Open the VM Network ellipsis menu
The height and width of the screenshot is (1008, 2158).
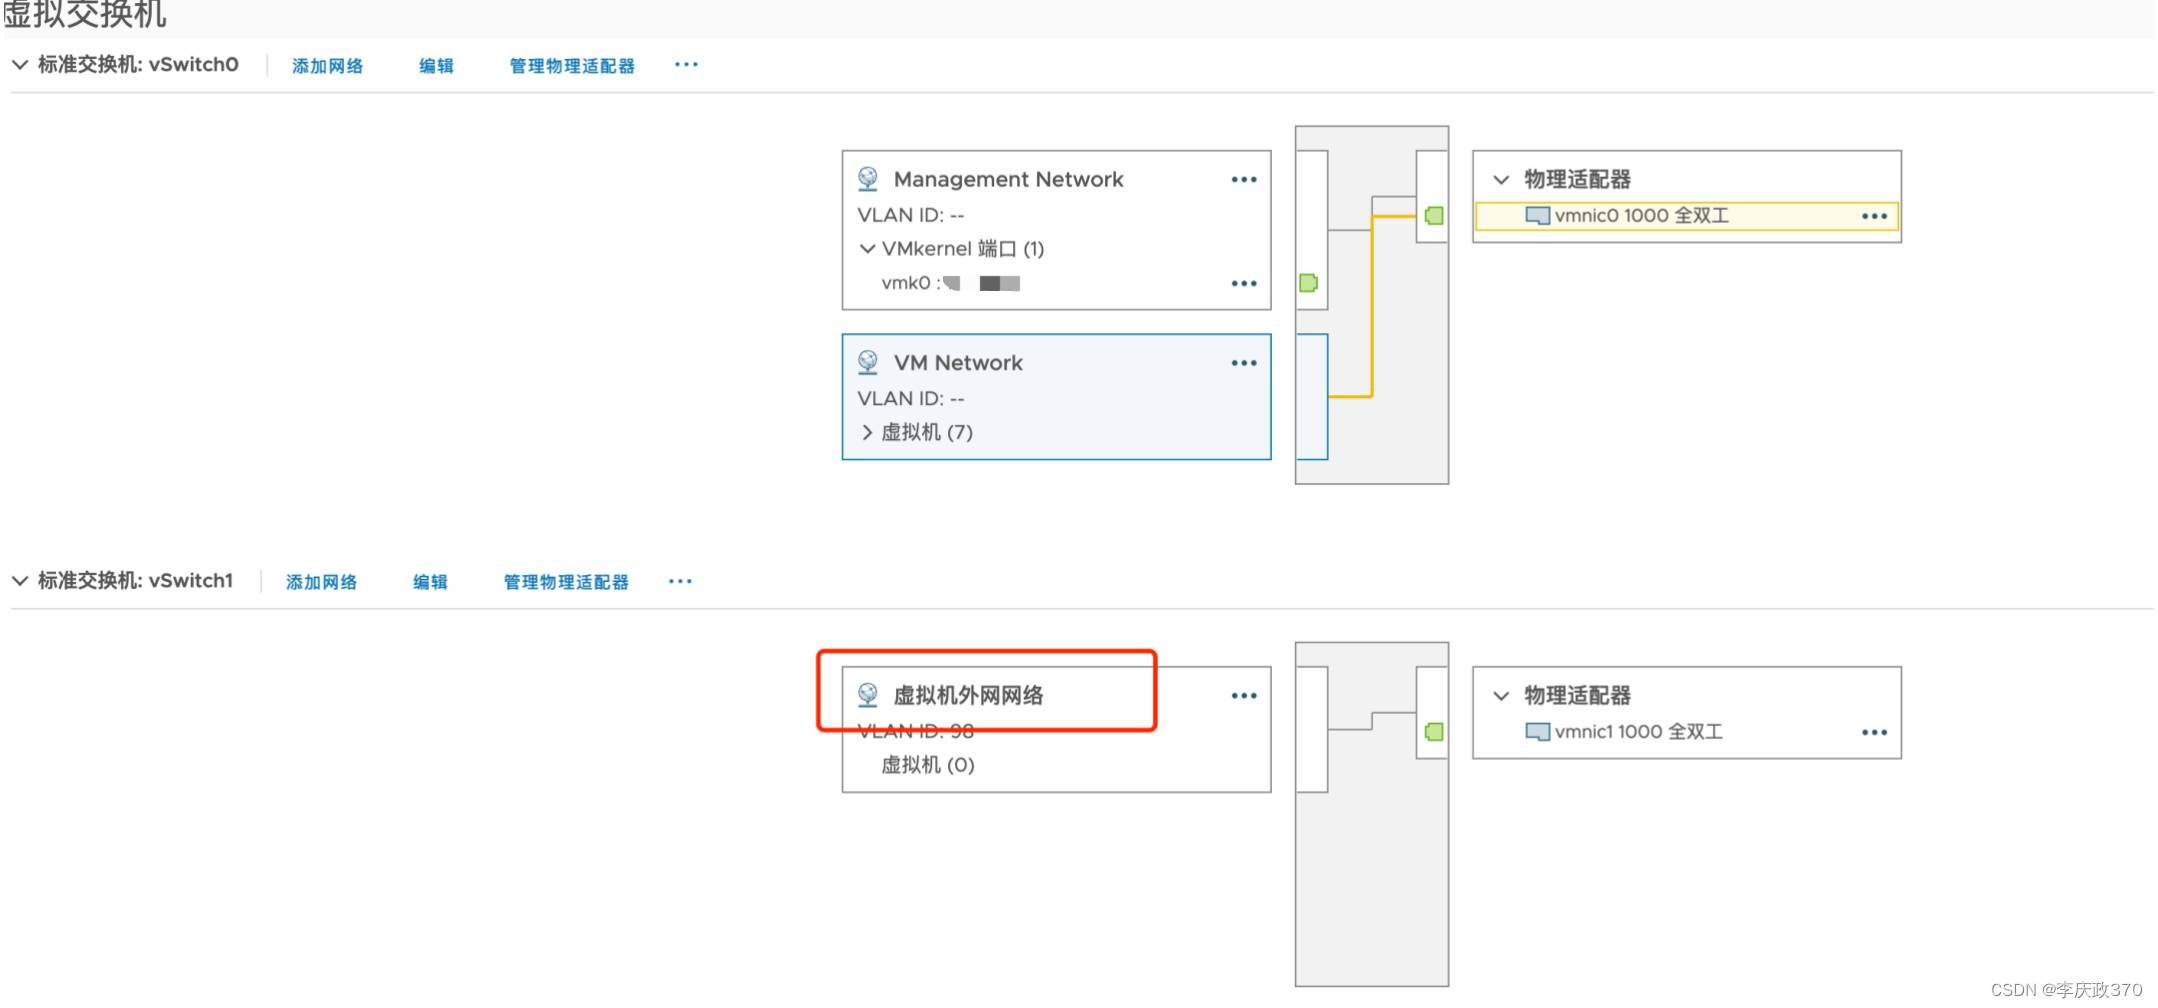1243,363
